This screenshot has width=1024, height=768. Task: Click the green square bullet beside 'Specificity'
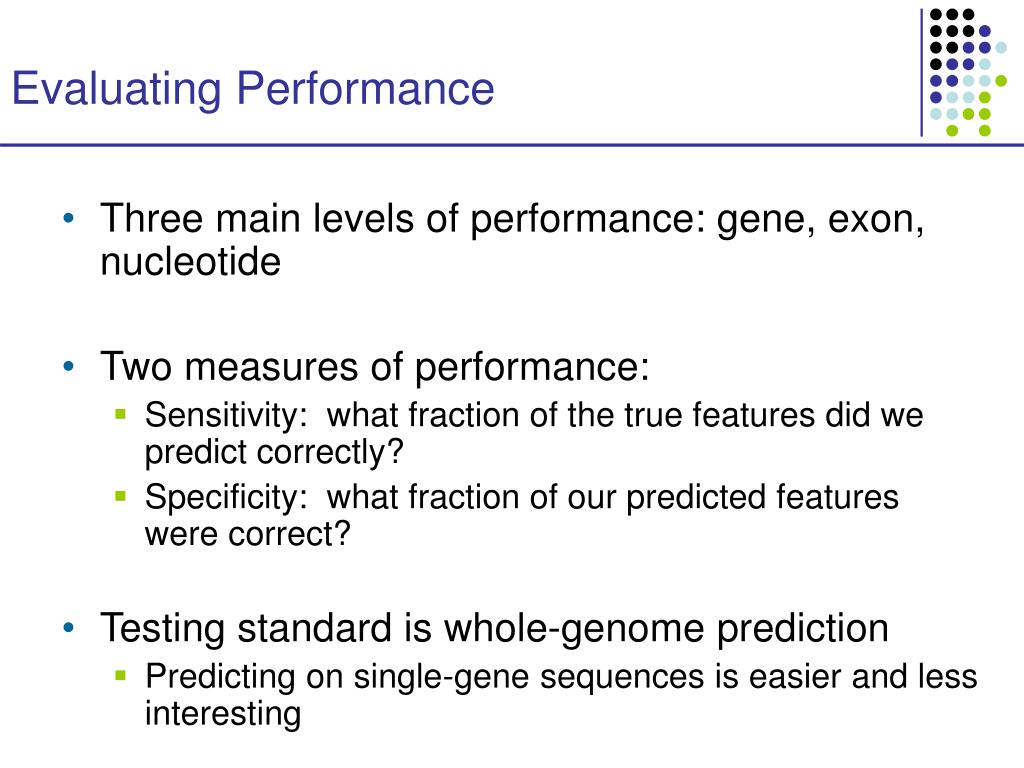(120, 496)
